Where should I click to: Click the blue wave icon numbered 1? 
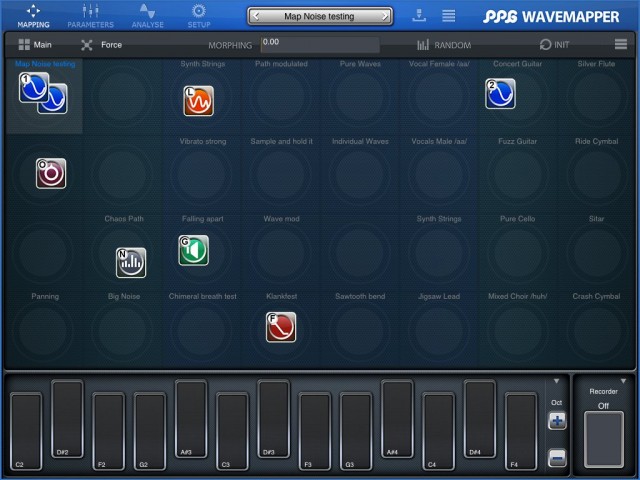33,87
